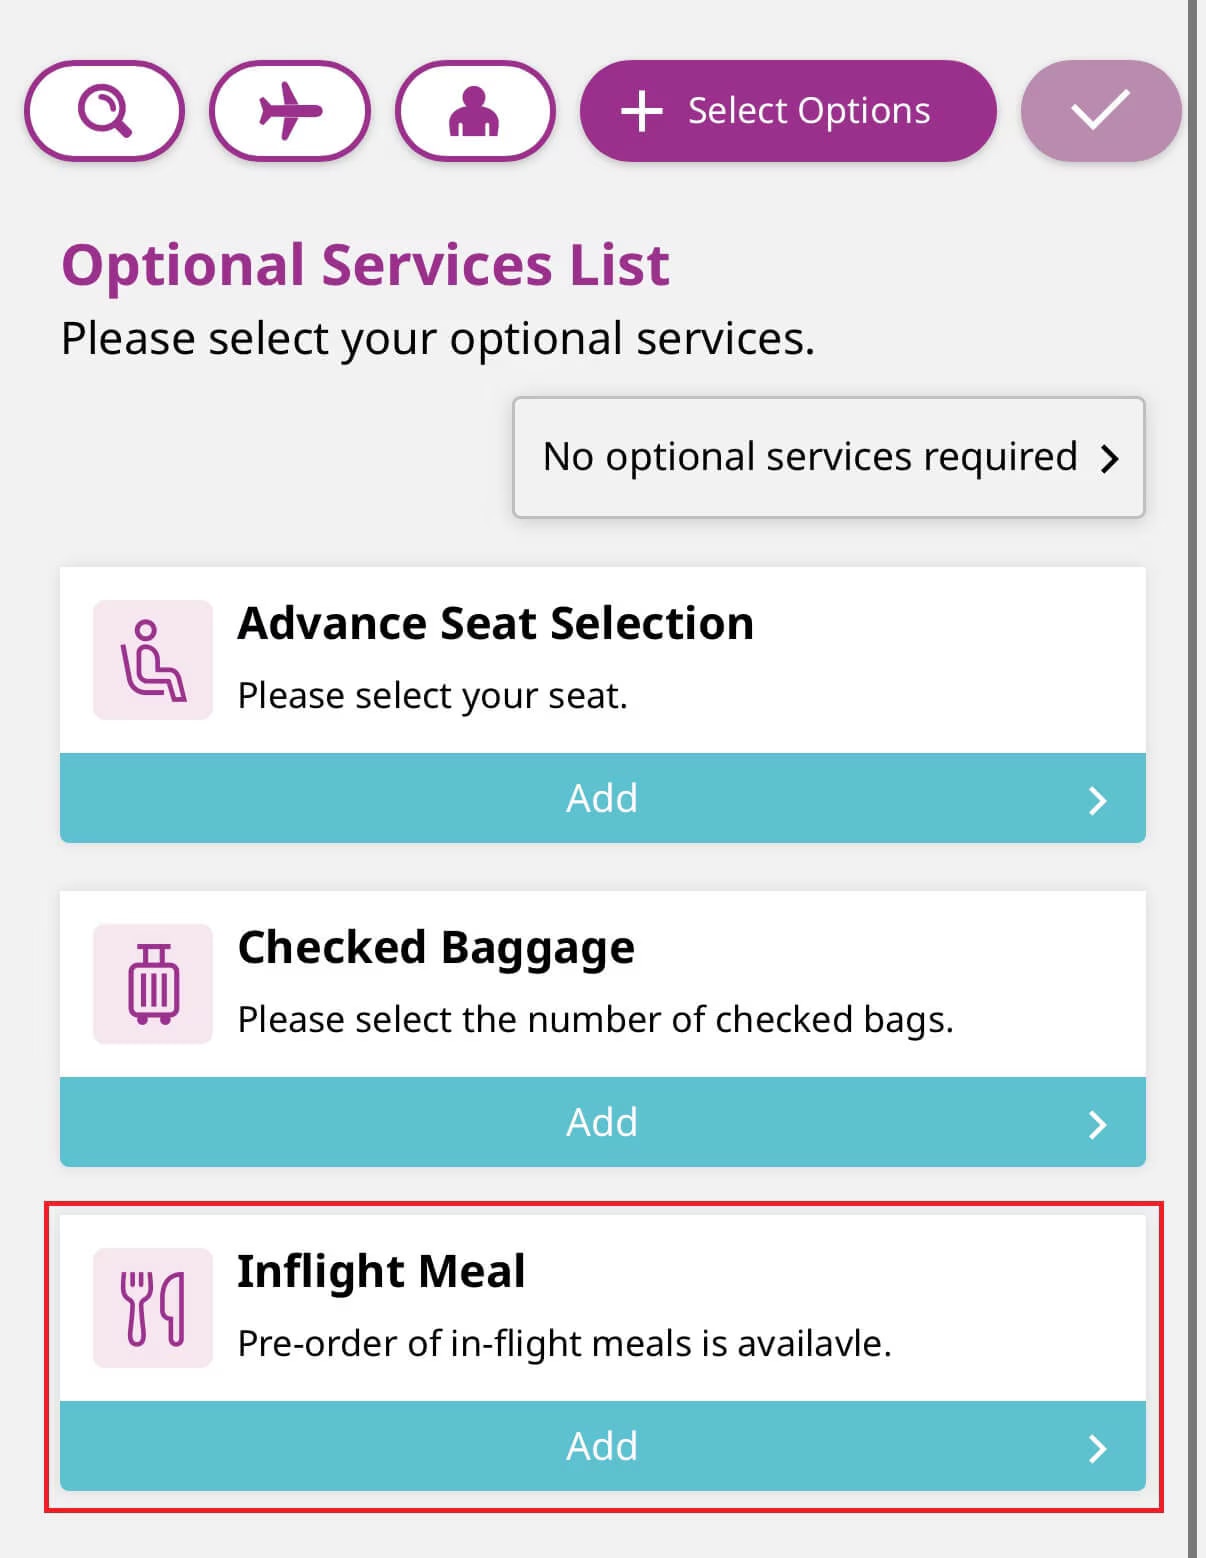1206x1558 pixels.
Task: Add Advance Seat Selection service
Action: click(x=602, y=798)
